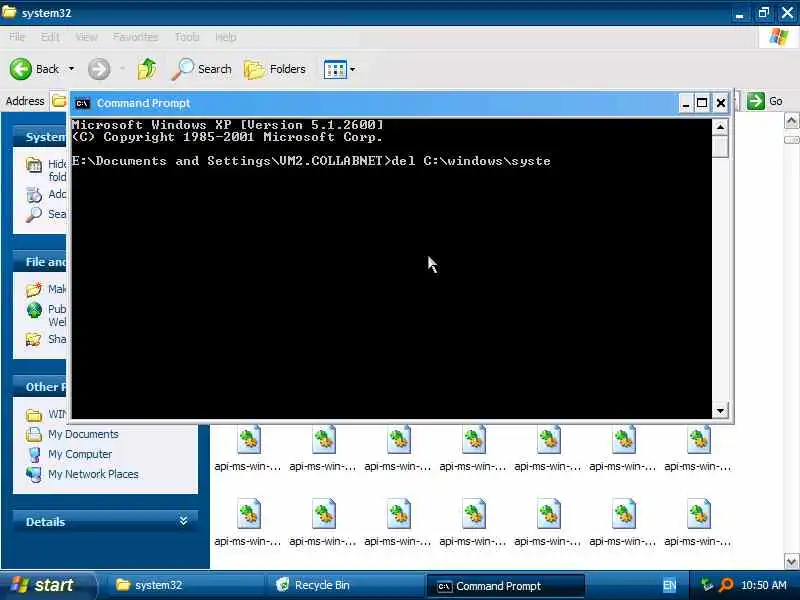Select first api-ms-win file in bottom row
Screen dimensions: 800x600
[248, 522]
